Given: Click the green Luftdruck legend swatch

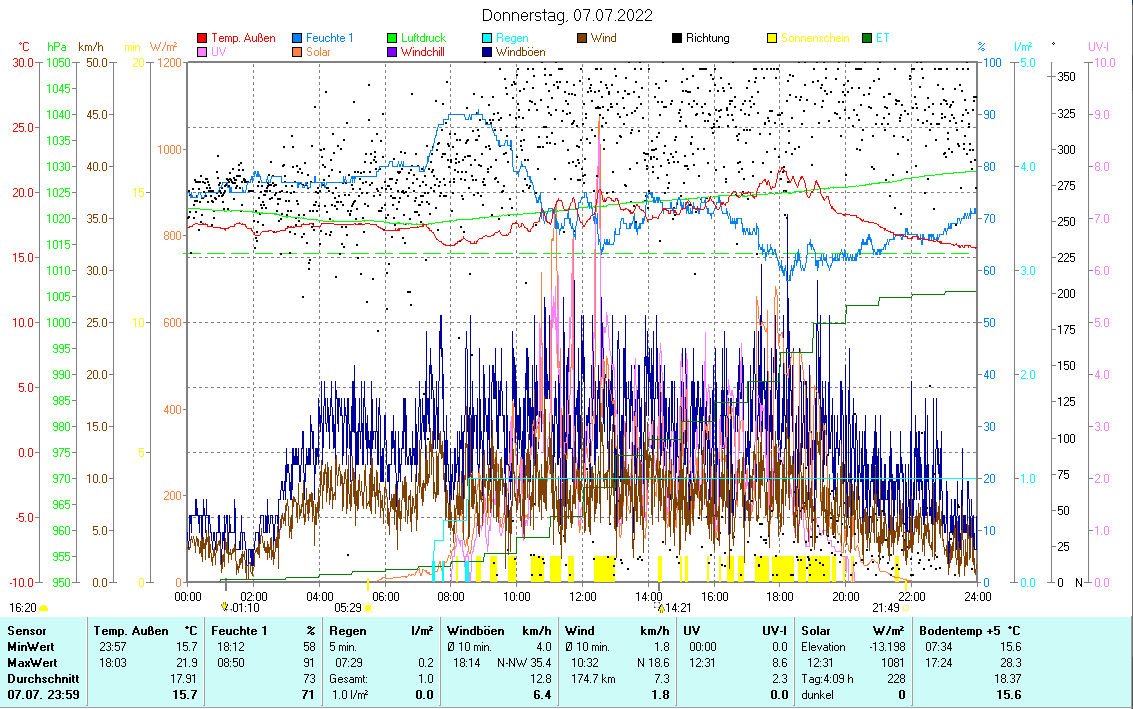Looking at the screenshot, I should pos(392,38).
